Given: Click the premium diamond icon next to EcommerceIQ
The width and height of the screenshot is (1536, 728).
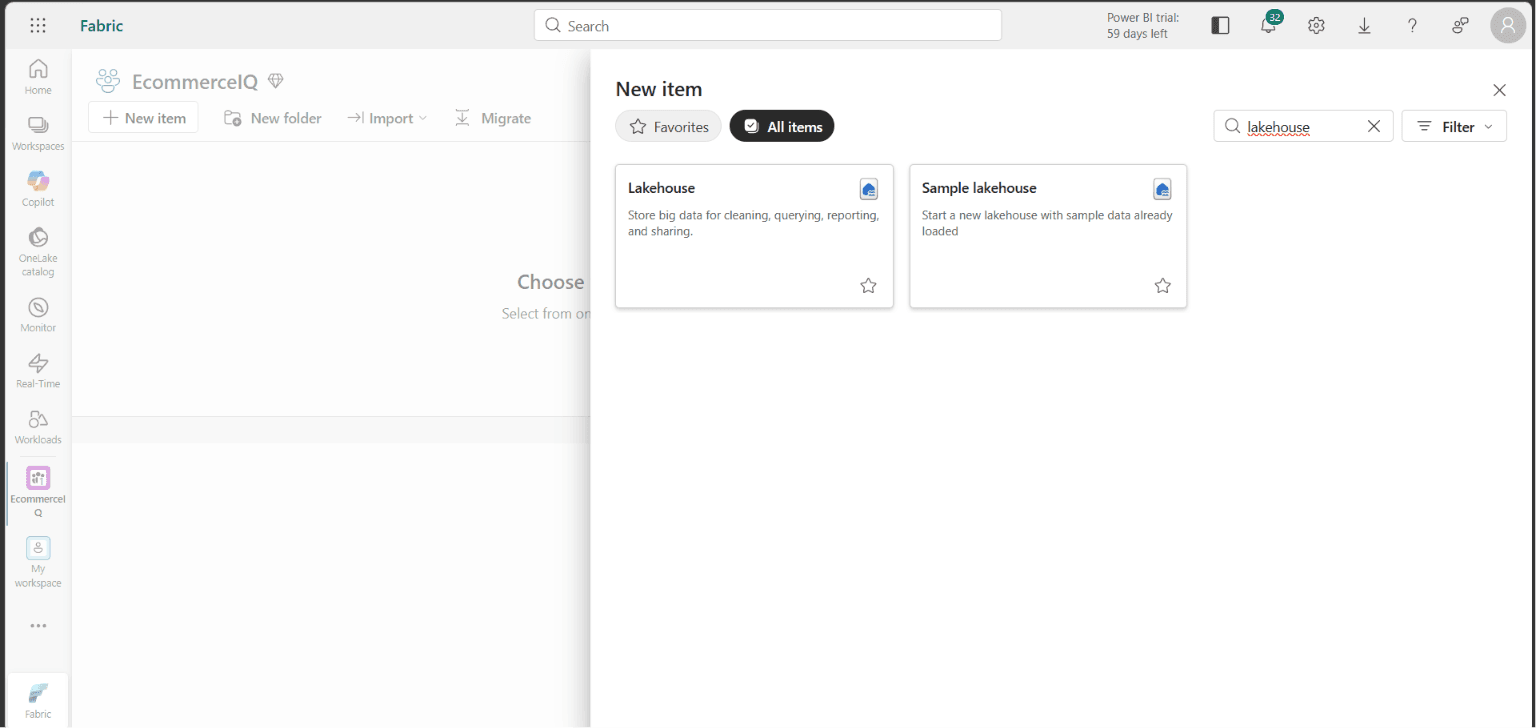Looking at the screenshot, I should tap(276, 81).
